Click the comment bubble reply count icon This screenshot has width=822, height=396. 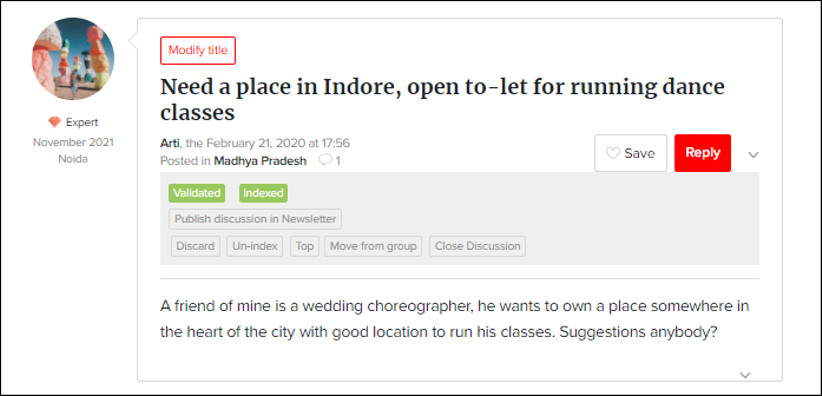(325, 160)
